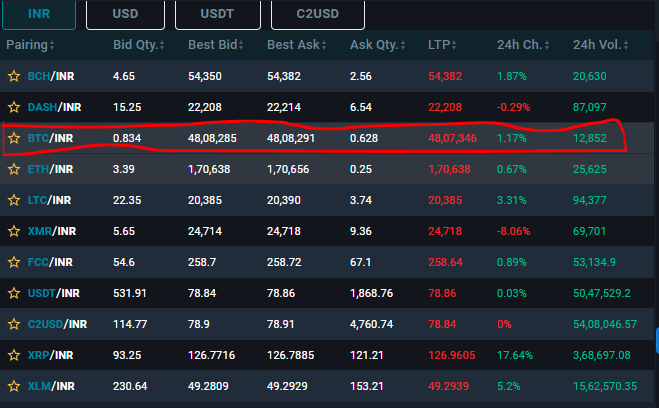This screenshot has width=659, height=408.
Task: Sort by the 24h Vol. column
Action: point(601,45)
